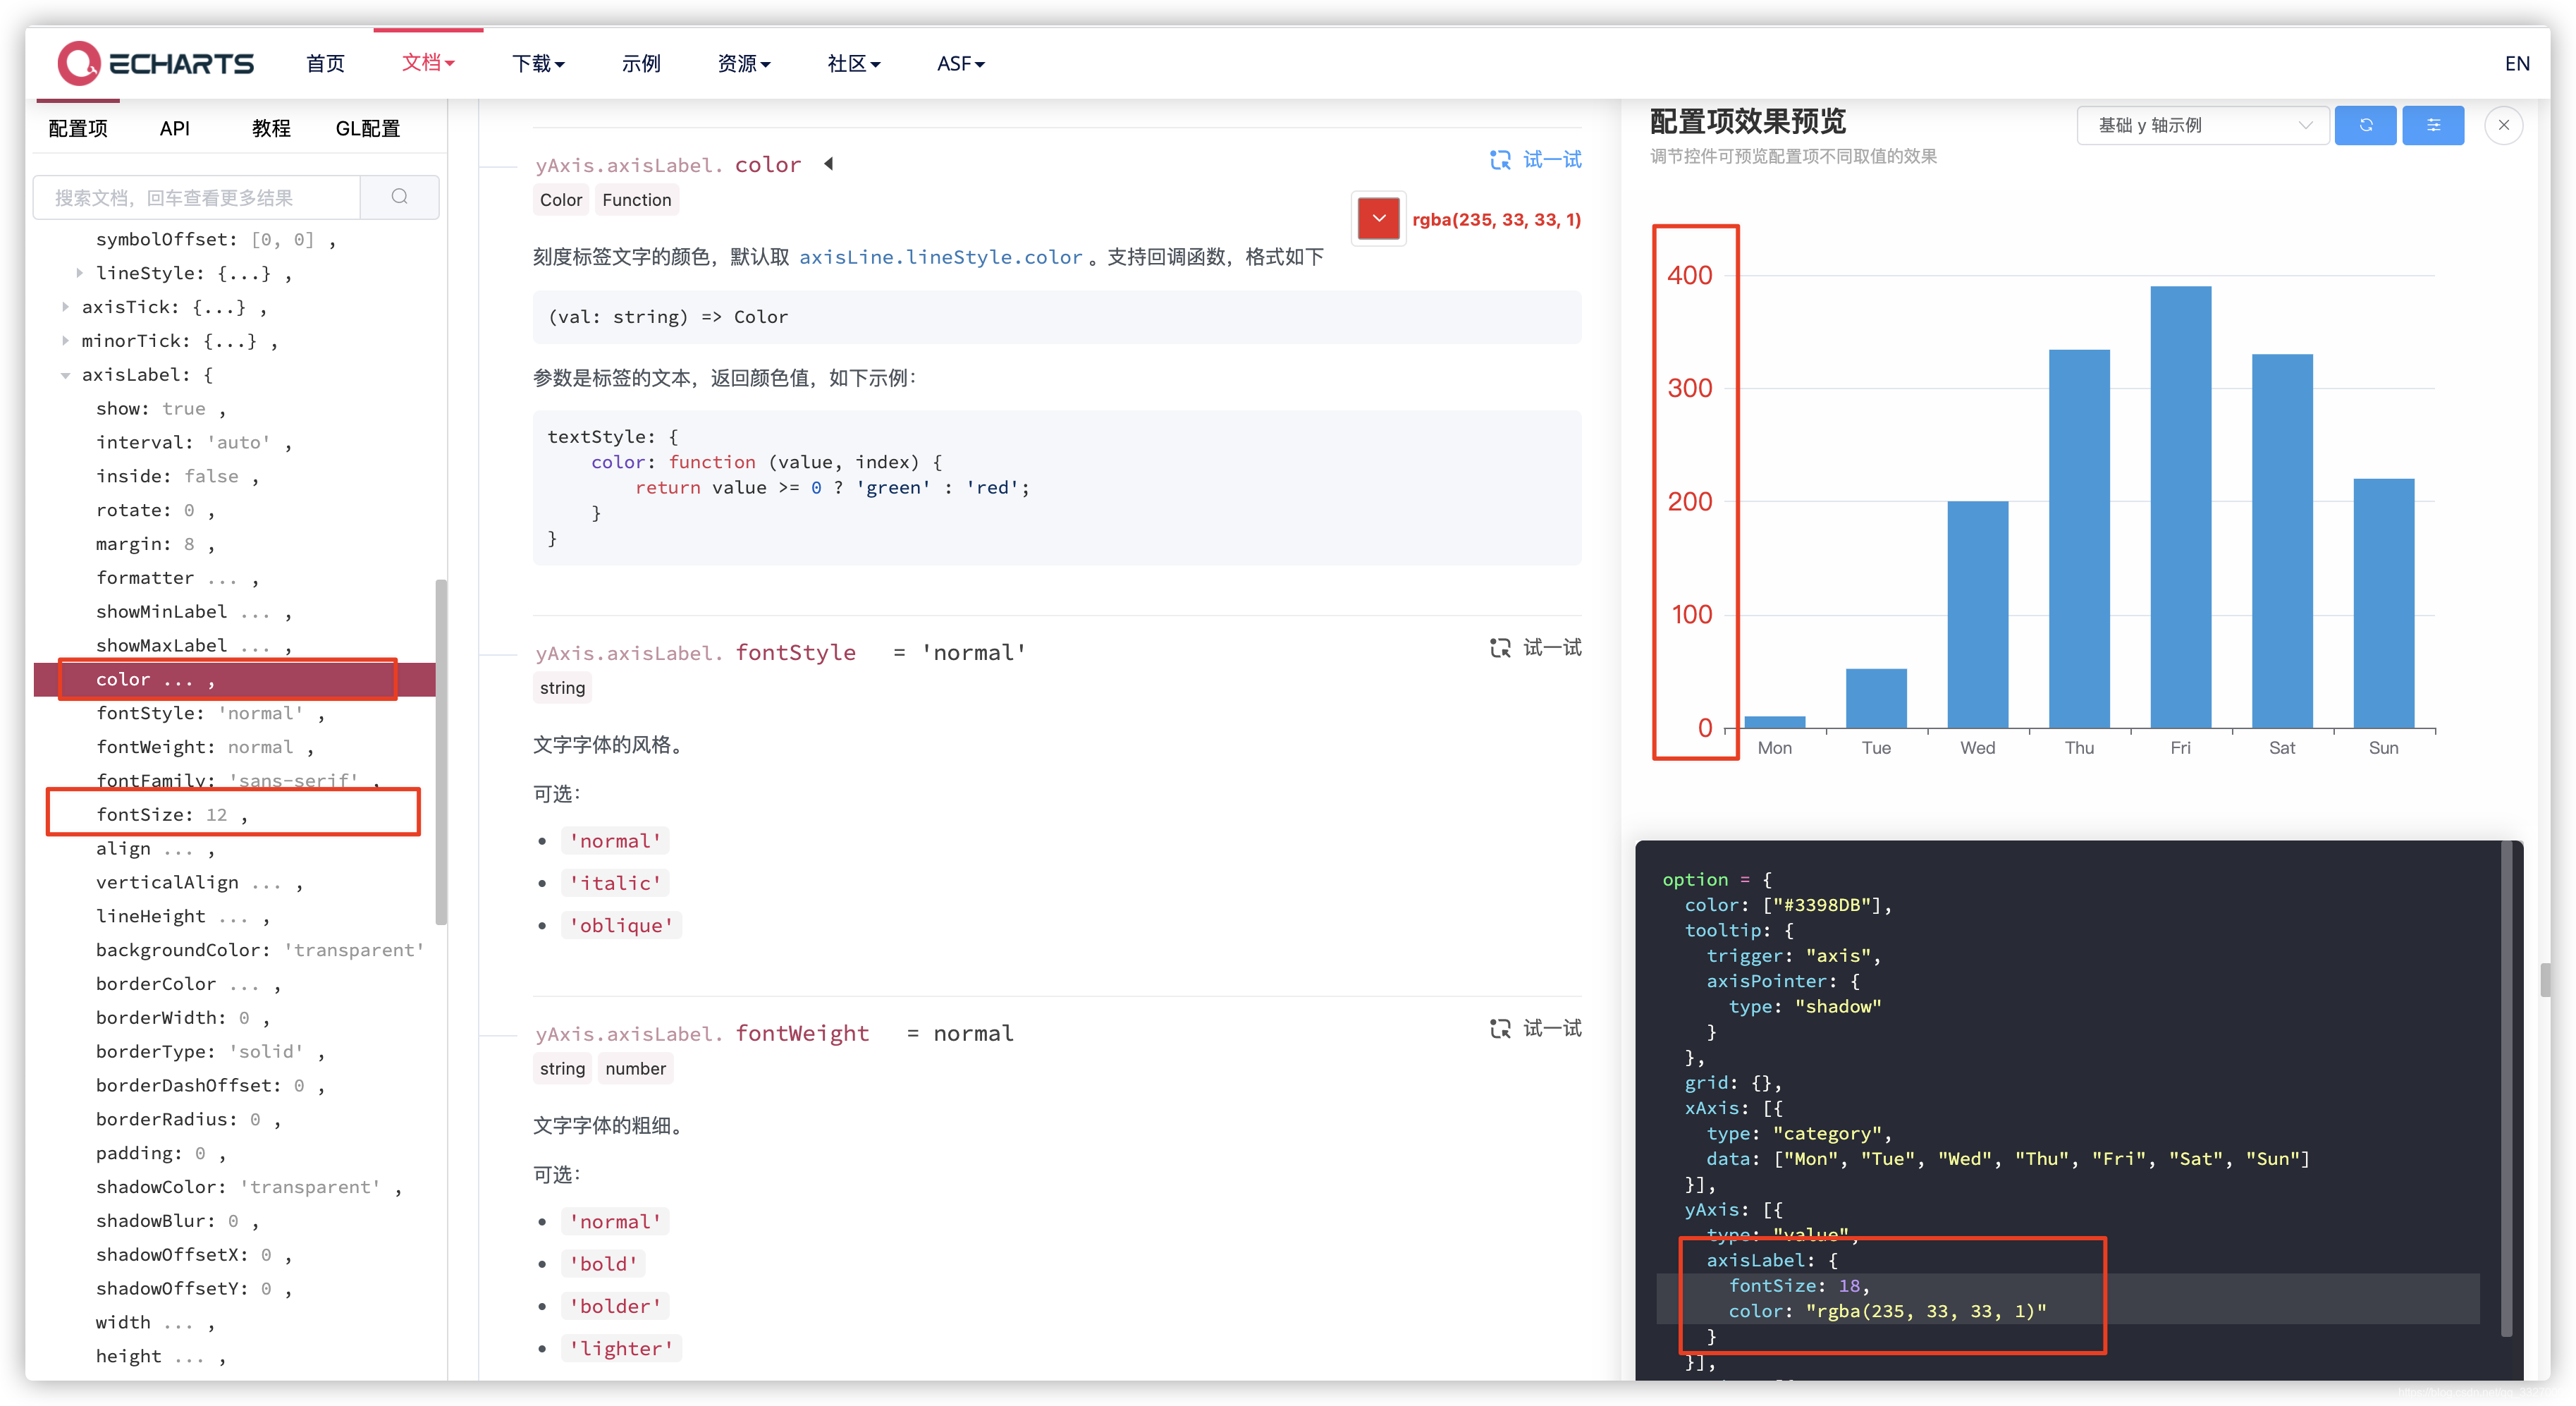2576x1406 pixels.
Task: Click the sidebar tree scrollbar
Action: coord(441,752)
